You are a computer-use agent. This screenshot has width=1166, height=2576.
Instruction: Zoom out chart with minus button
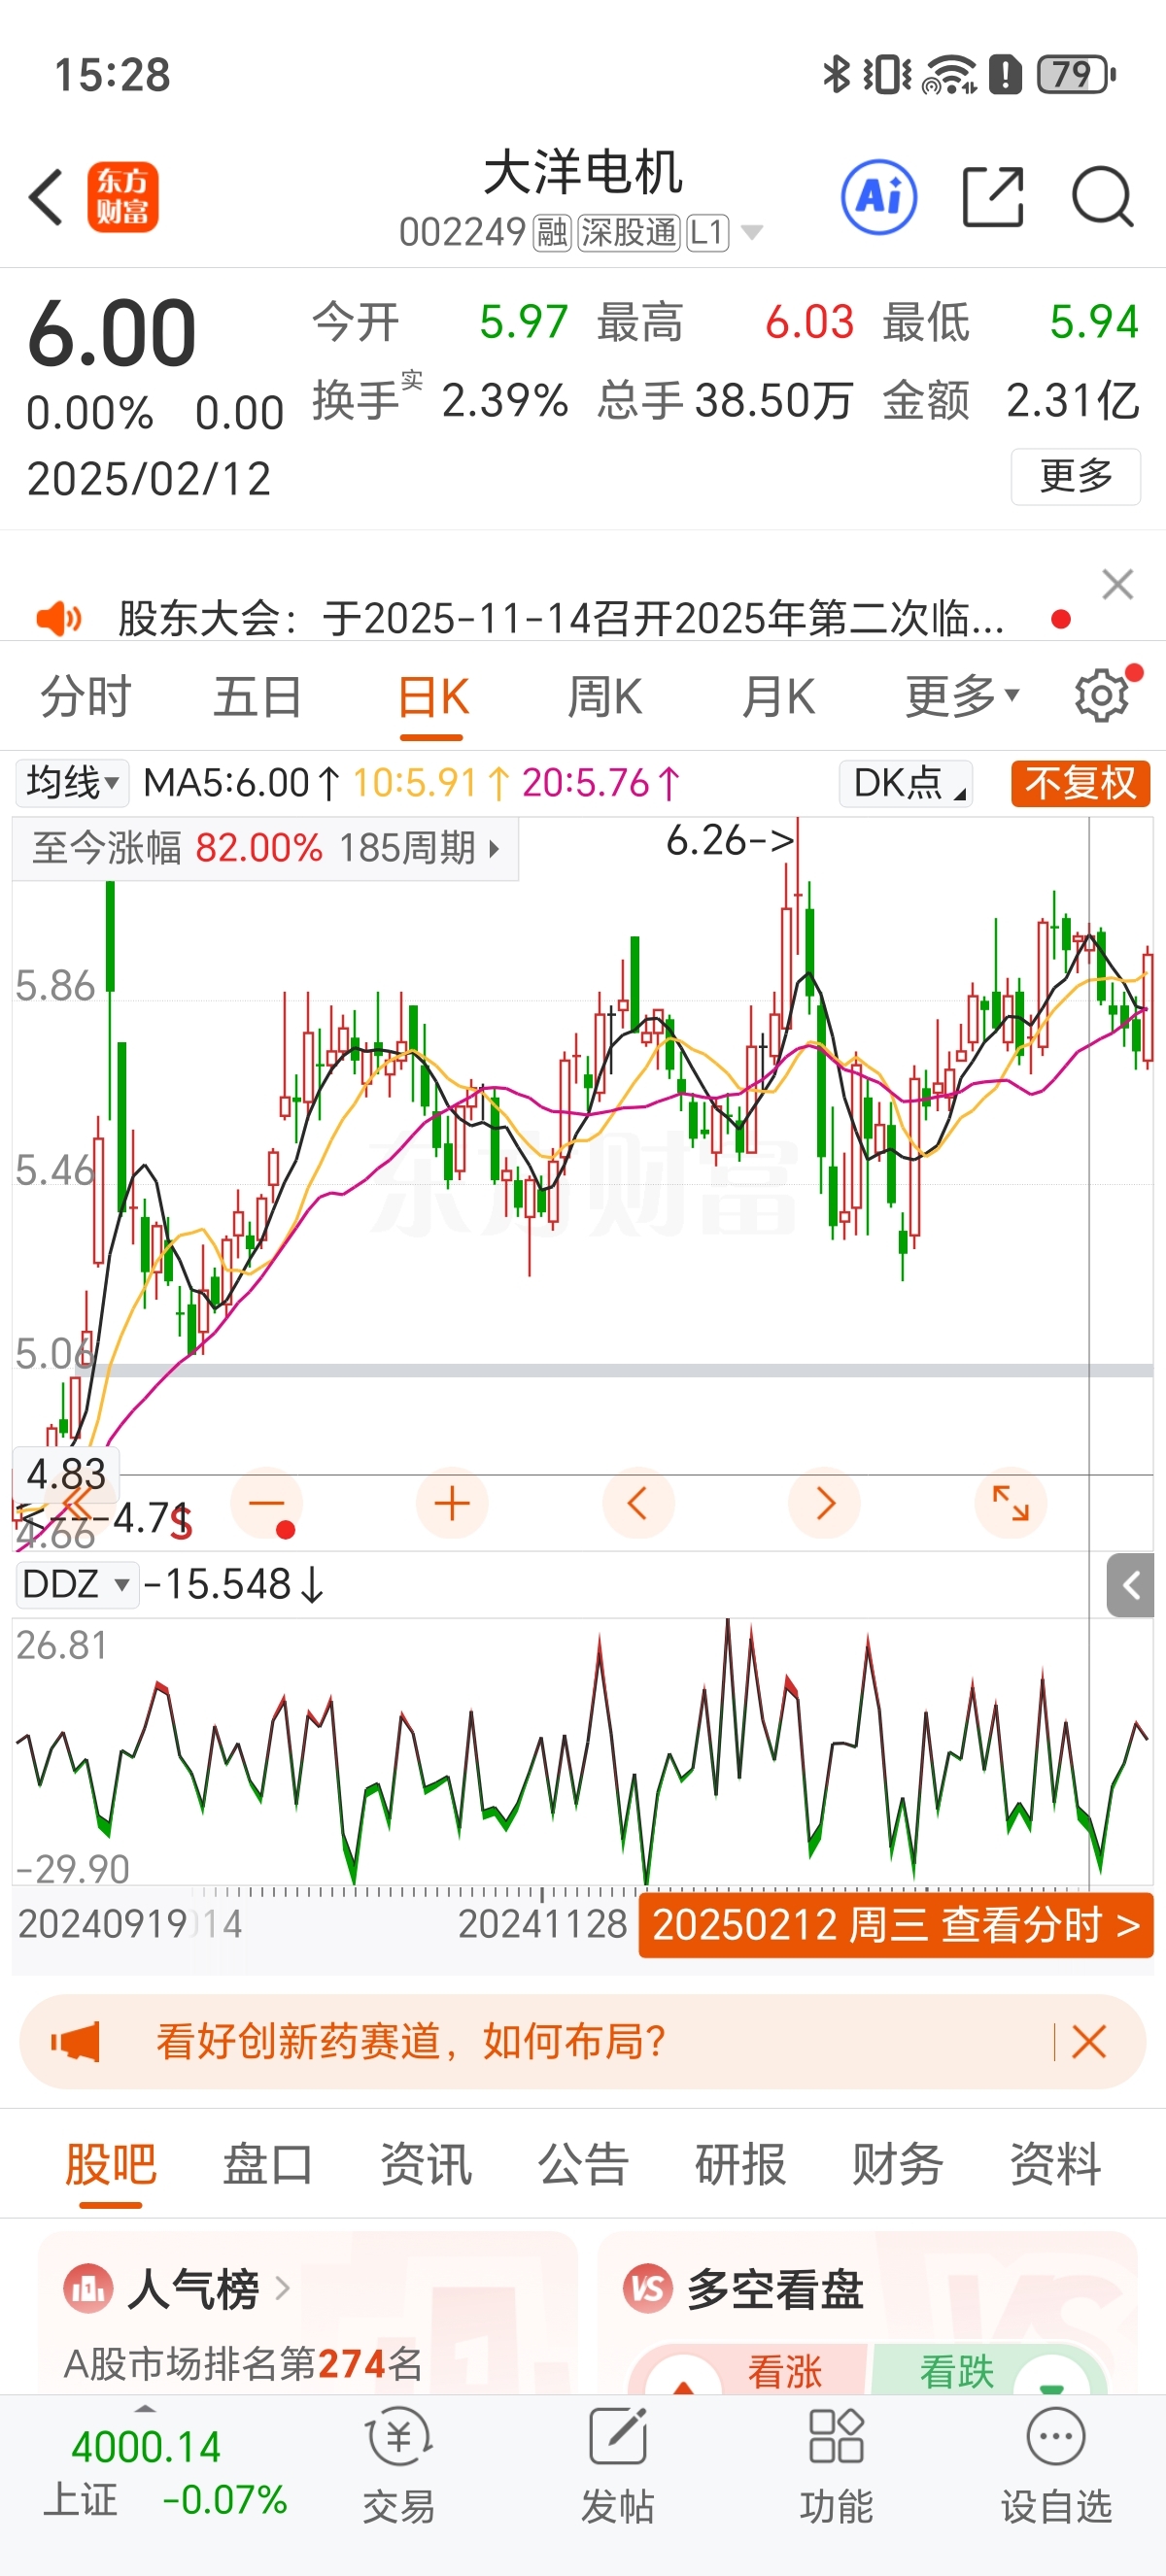267,1503
